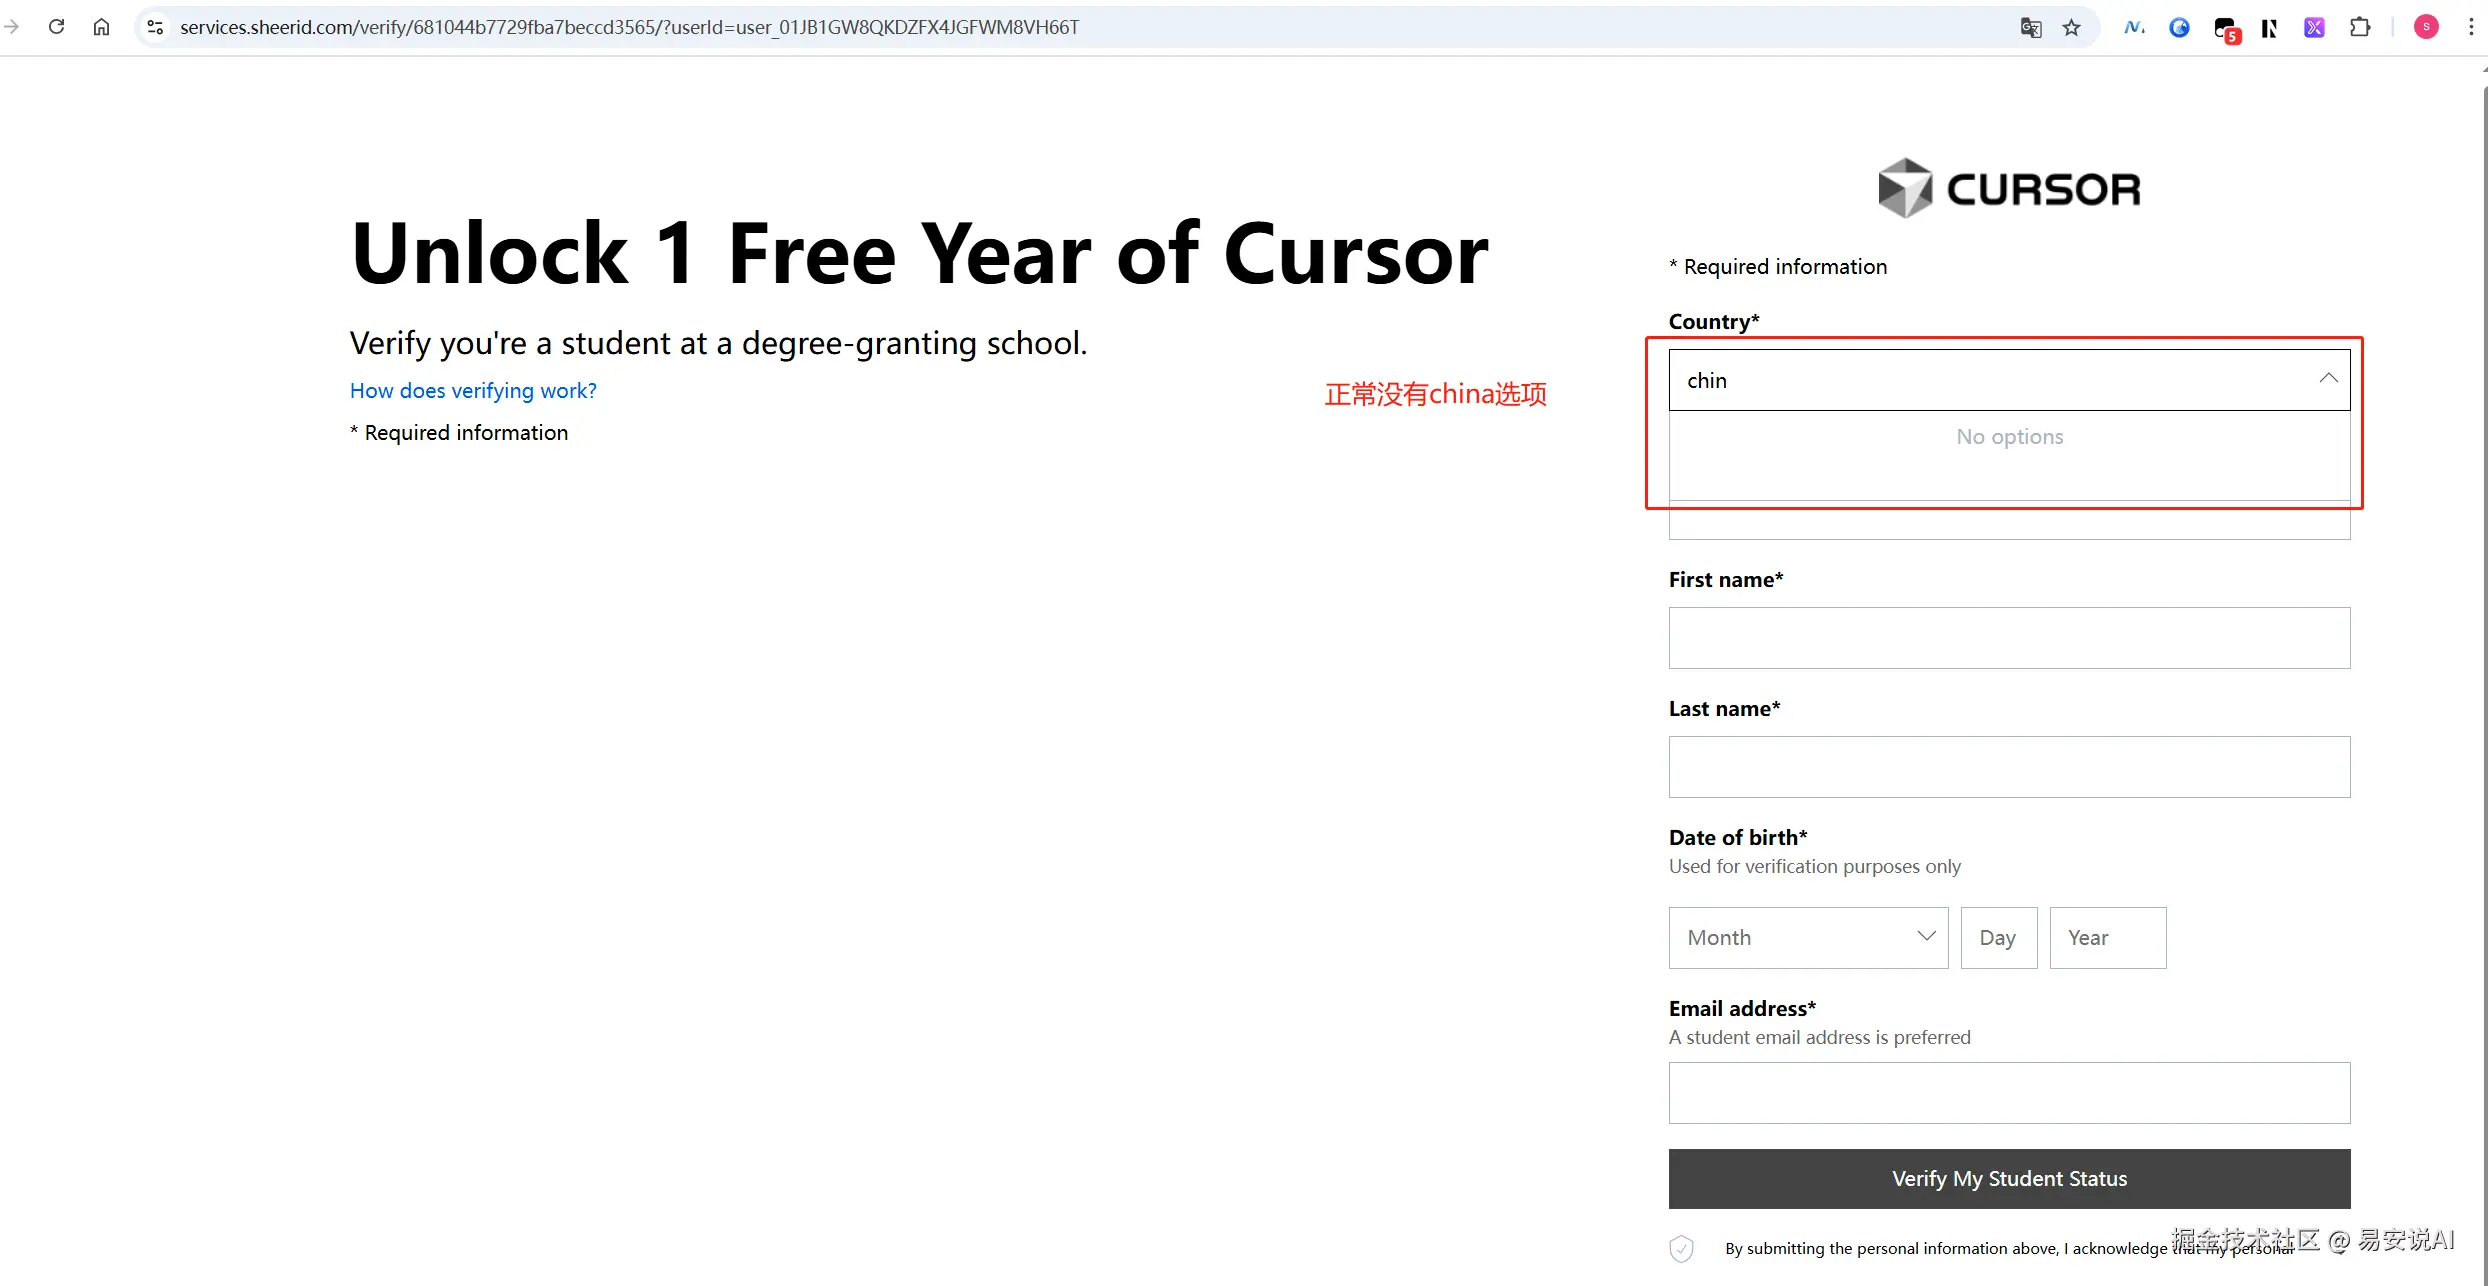
Task: Open the extension with red 5 badge
Action: [2226, 28]
